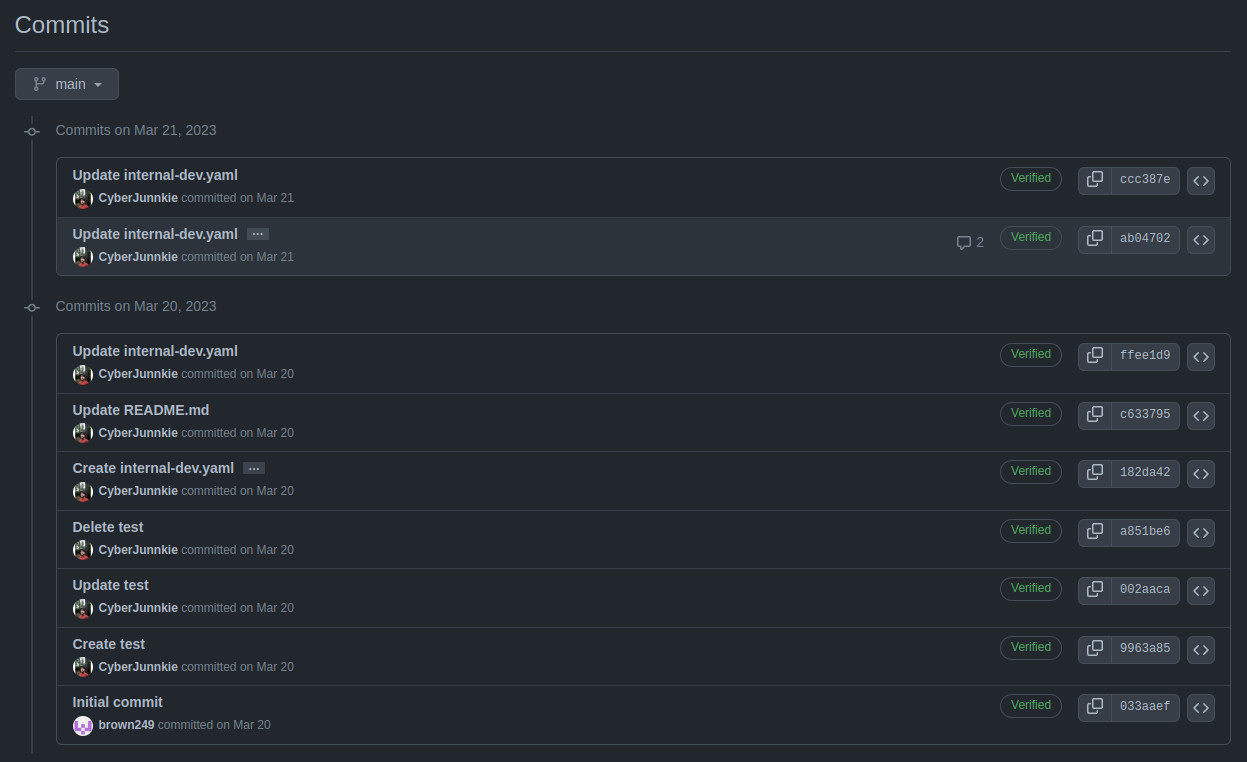Open comments icon on commit ab04702

click(970, 242)
